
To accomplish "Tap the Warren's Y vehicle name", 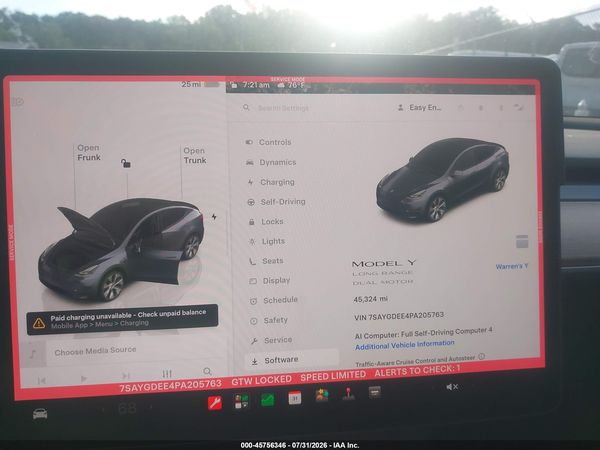I will [512, 266].
